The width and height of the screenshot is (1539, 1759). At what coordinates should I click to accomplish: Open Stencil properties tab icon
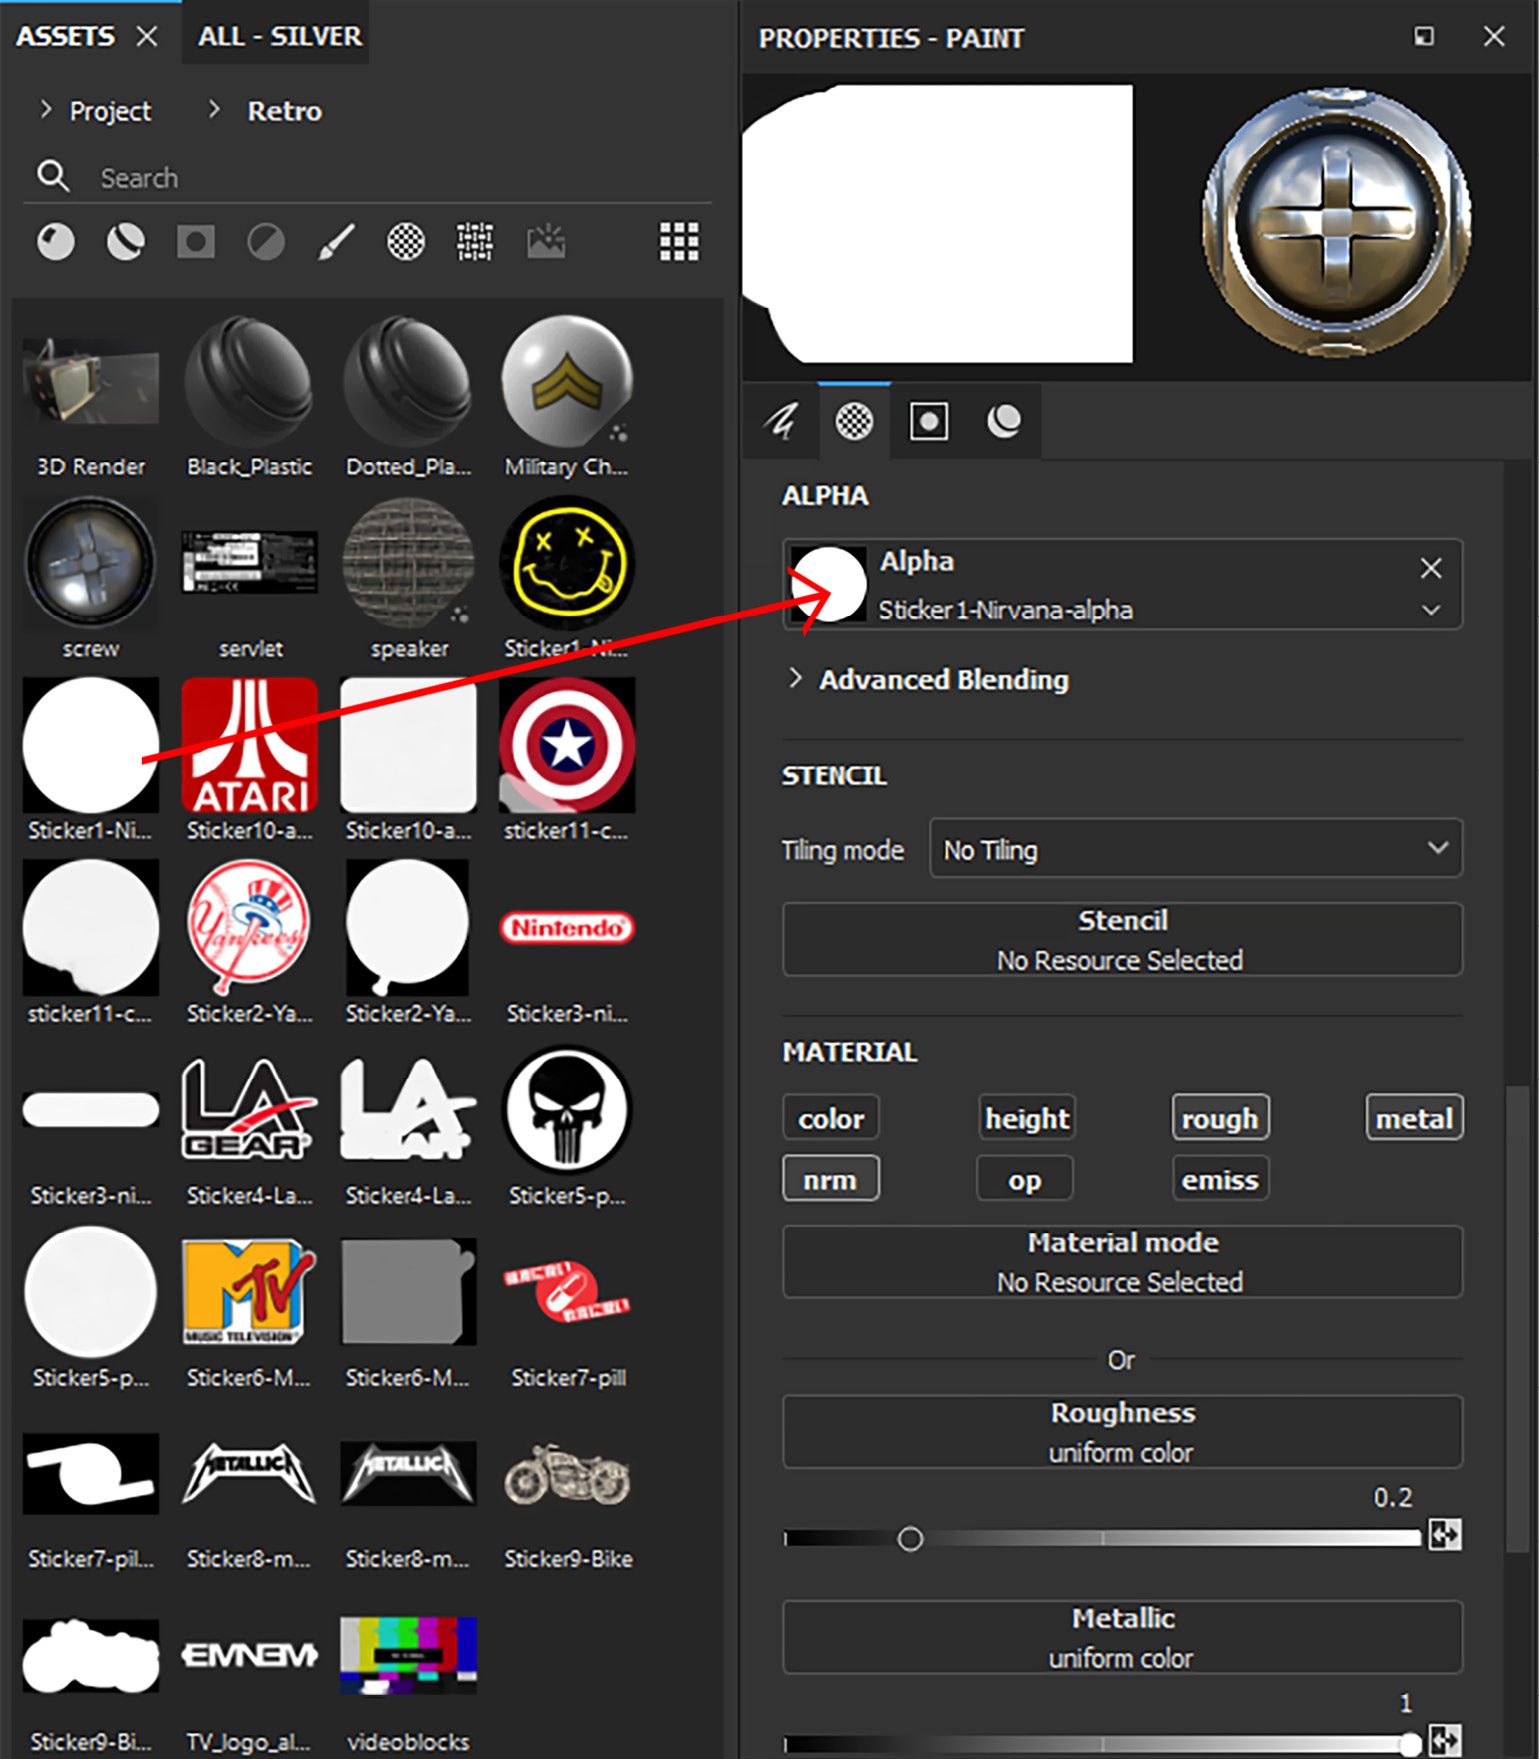pos(929,421)
